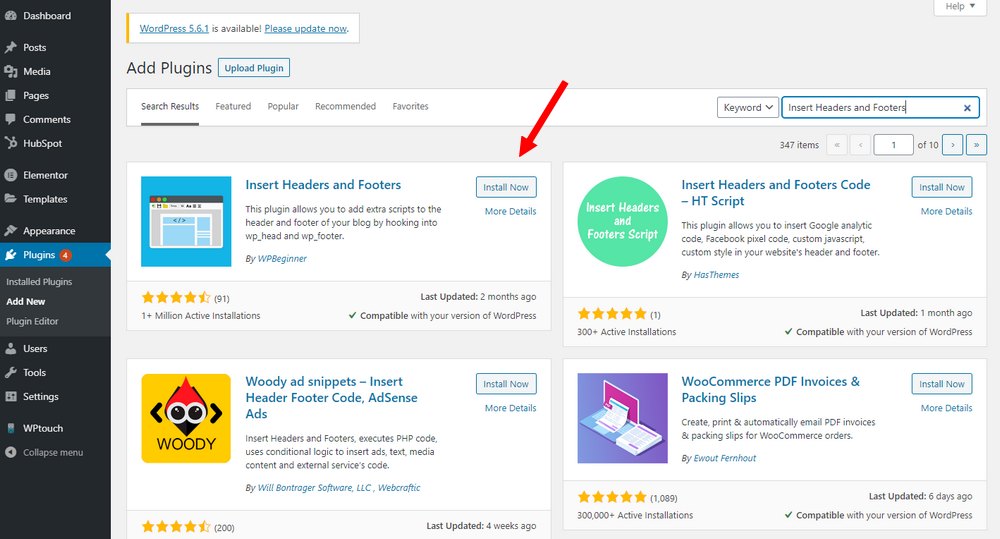
Task: Click the Insert Headers and Footers star rating
Action: click(x=176, y=298)
